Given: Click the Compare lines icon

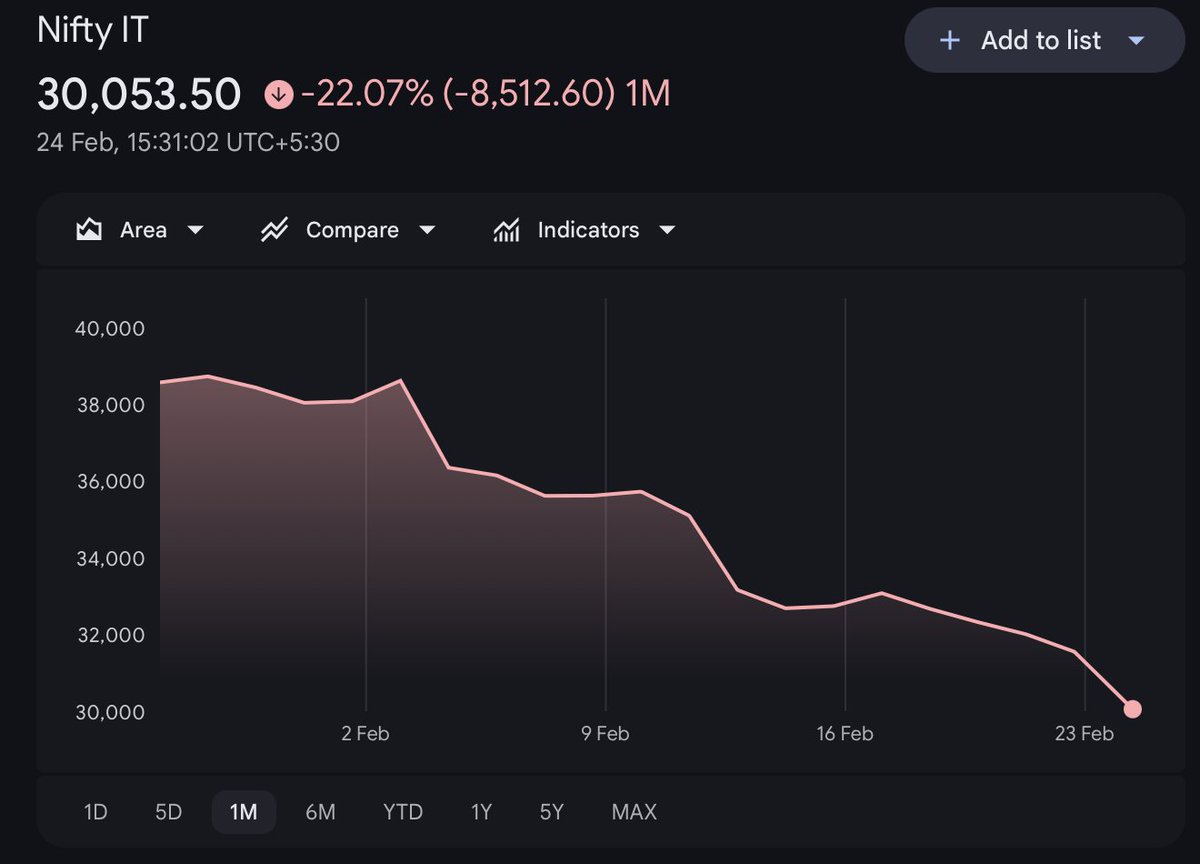Looking at the screenshot, I should 274,230.
